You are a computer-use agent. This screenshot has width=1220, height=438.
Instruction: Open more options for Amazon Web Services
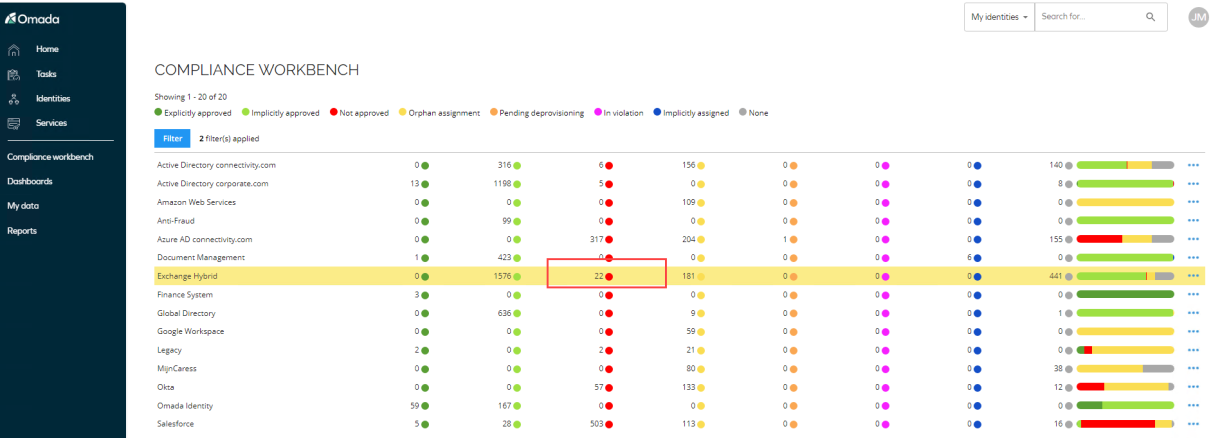pyautogui.click(x=1193, y=202)
